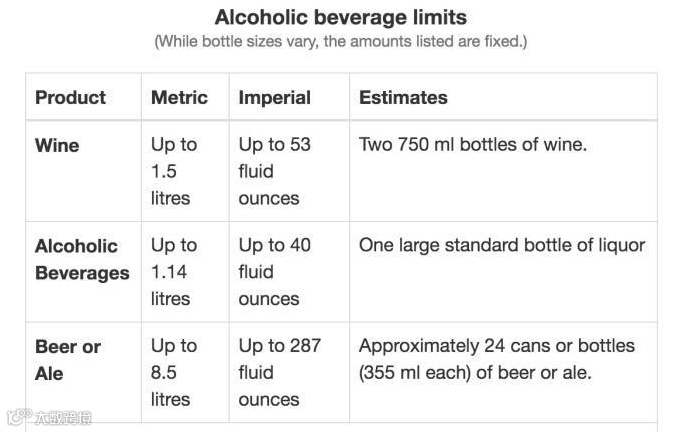Click the 'Up to 1.5 litres' cell
Image resolution: width=696 pixels, height=432 pixels.
coord(174,171)
